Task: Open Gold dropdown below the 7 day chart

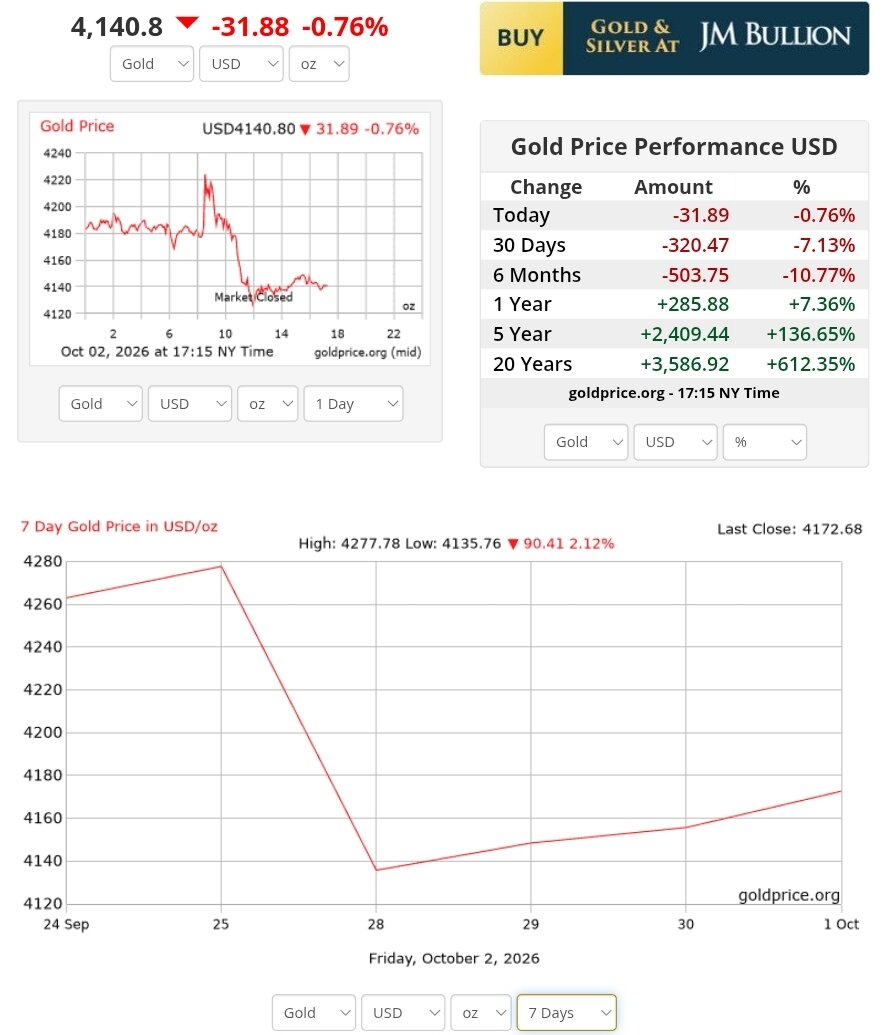Action: [314, 1013]
